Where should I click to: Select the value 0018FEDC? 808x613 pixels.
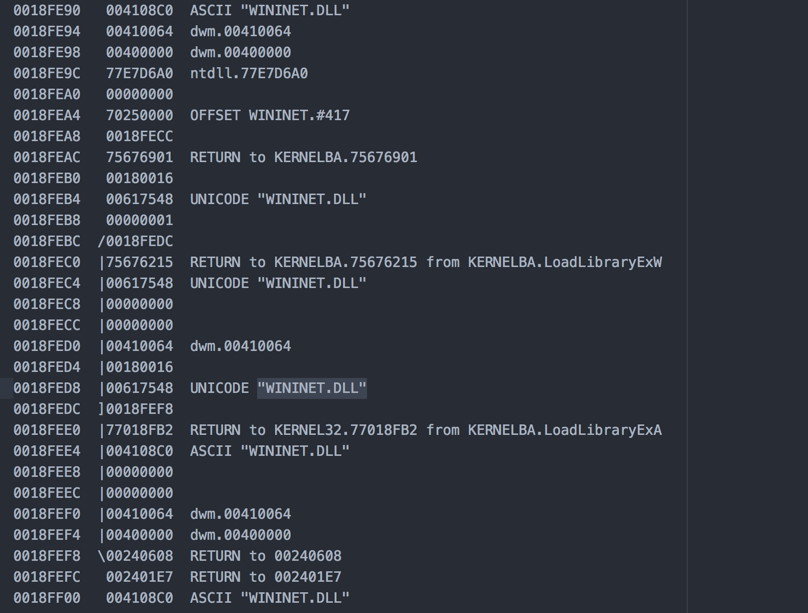pos(139,241)
